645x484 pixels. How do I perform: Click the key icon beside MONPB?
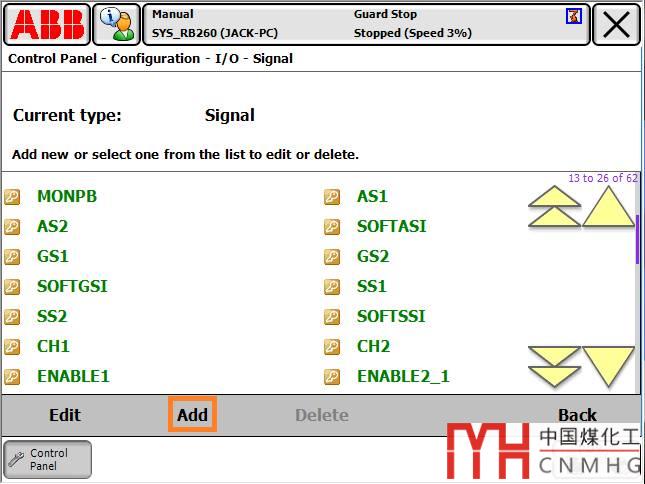pos(12,197)
